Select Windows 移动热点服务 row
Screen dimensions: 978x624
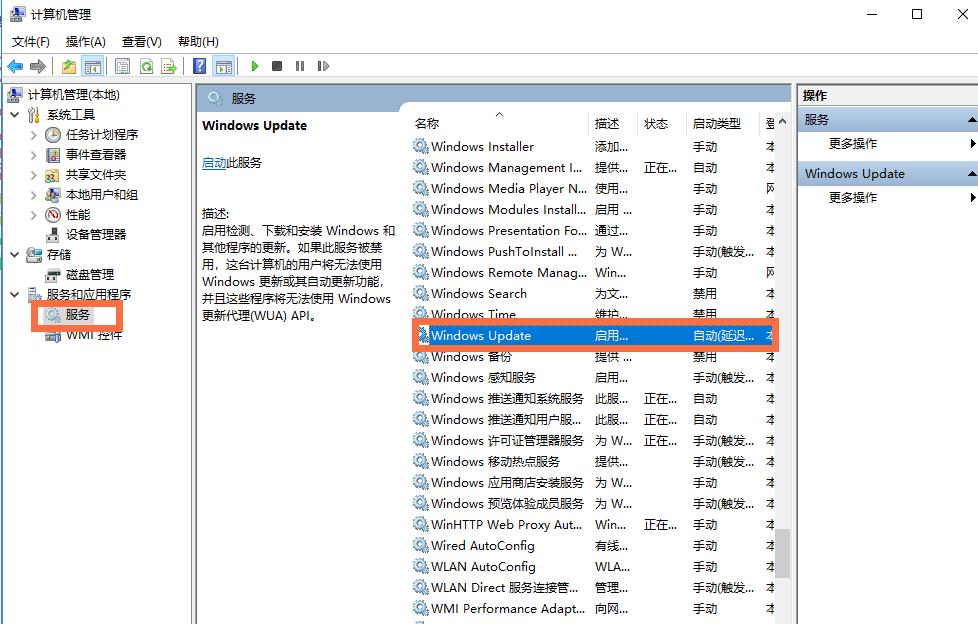point(593,462)
